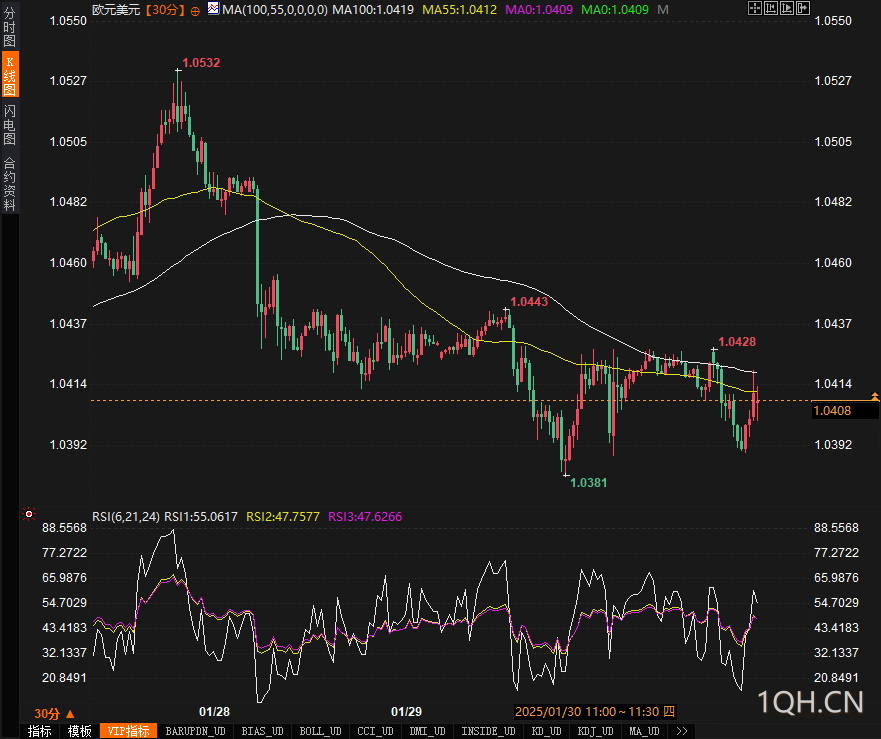Switch to the 指标 tab

[39, 731]
